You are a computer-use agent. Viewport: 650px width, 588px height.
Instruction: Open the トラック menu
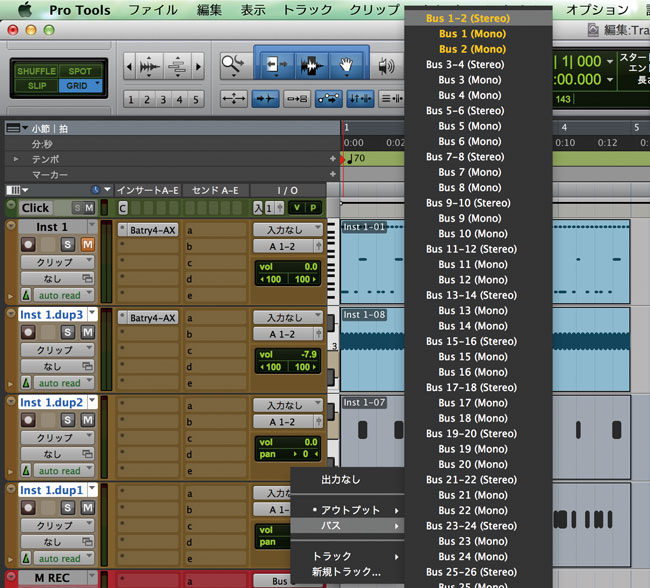[x=307, y=10]
